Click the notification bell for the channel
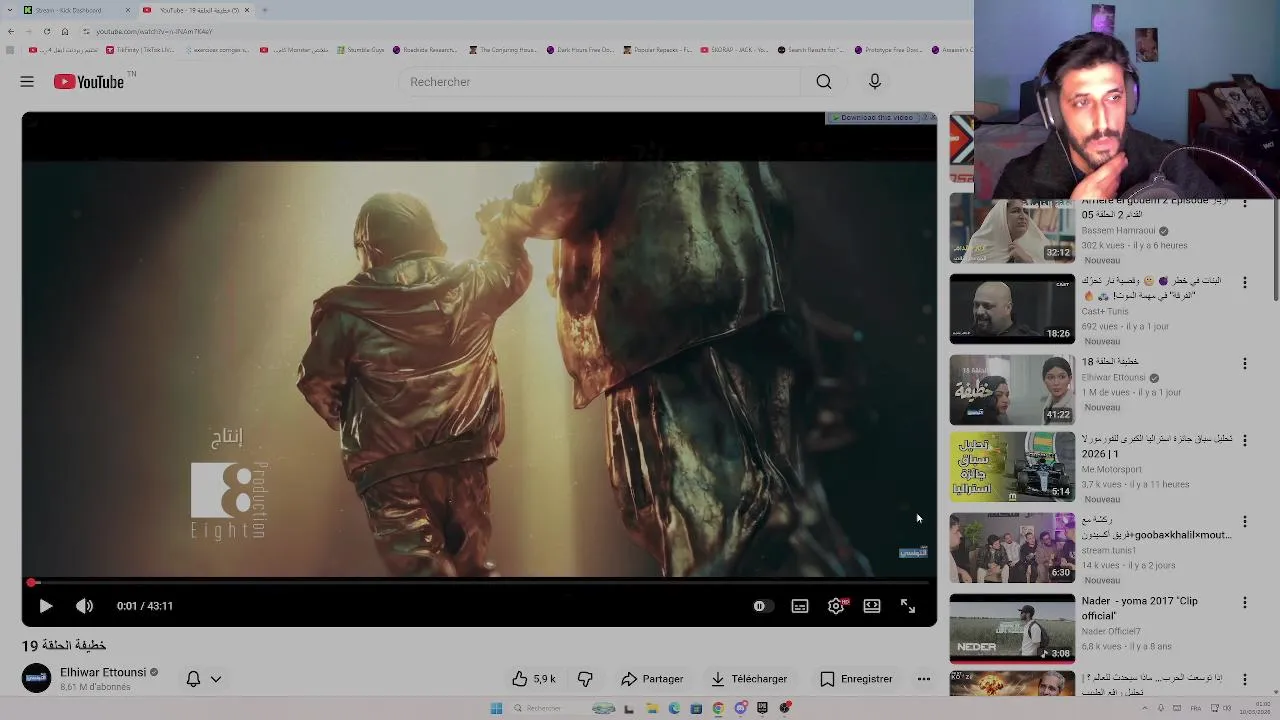Image resolution: width=1280 pixels, height=720 pixels. point(194,679)
